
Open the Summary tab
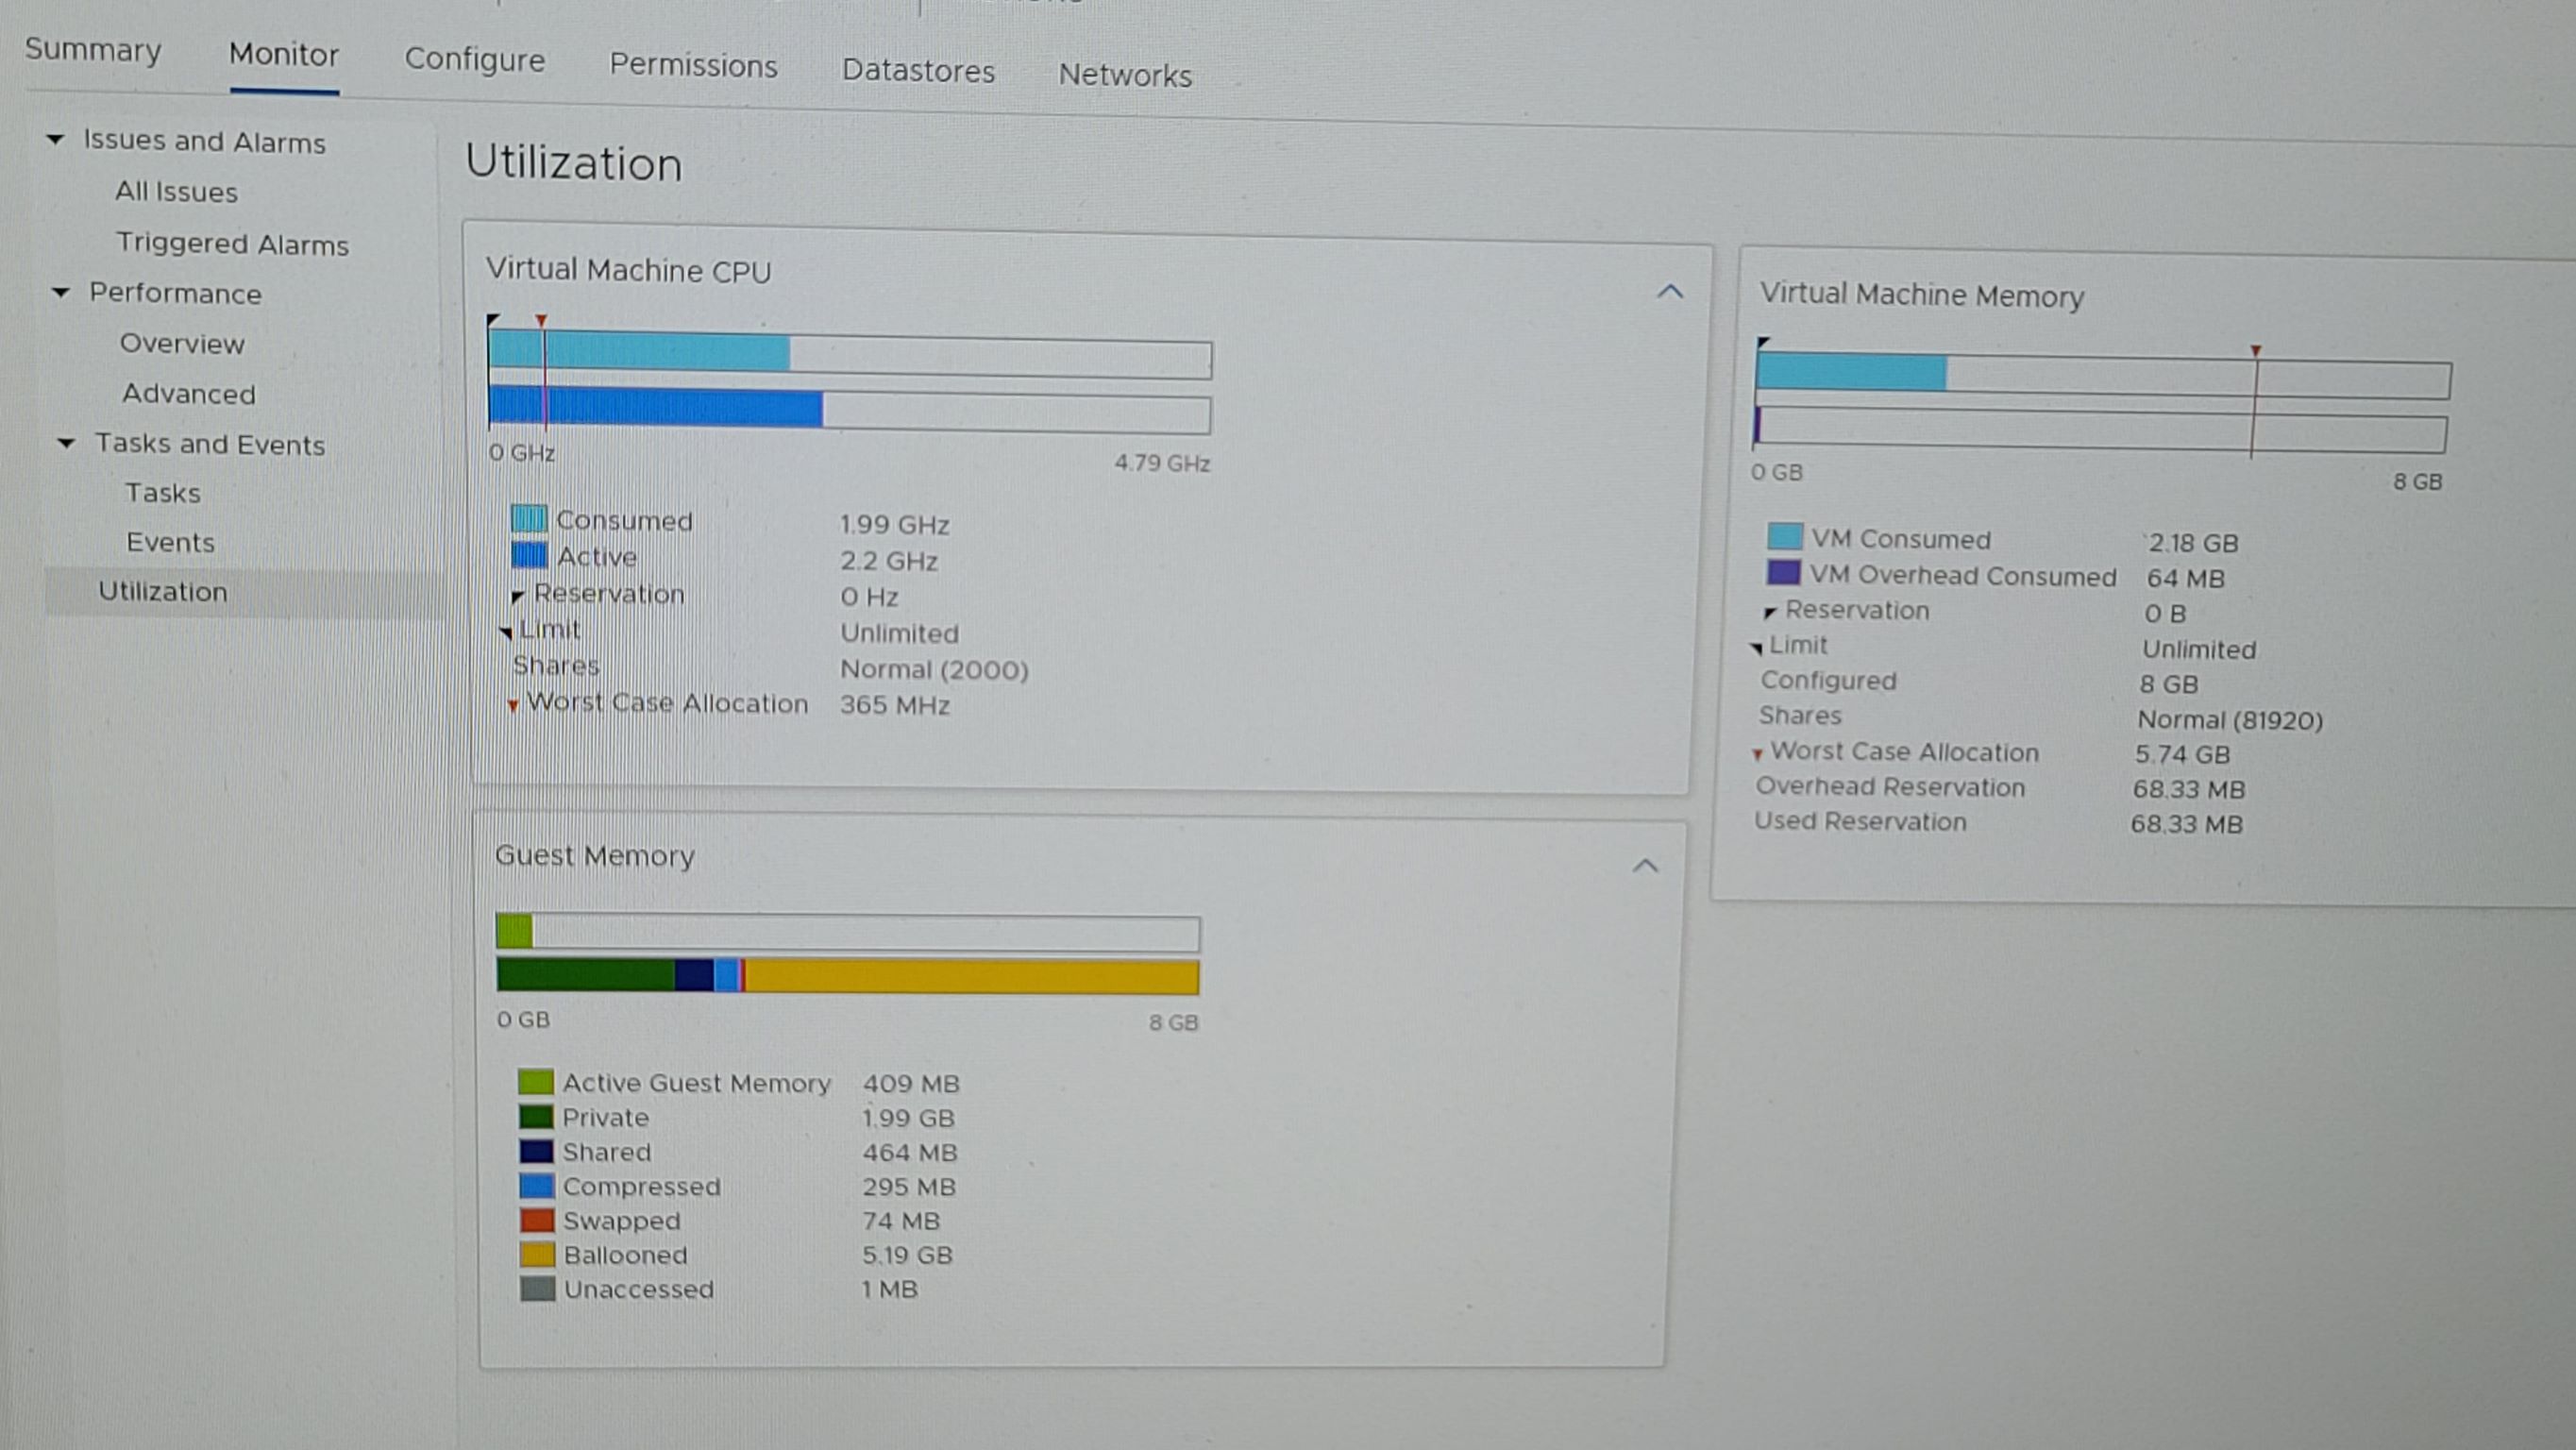click(93, 49)
